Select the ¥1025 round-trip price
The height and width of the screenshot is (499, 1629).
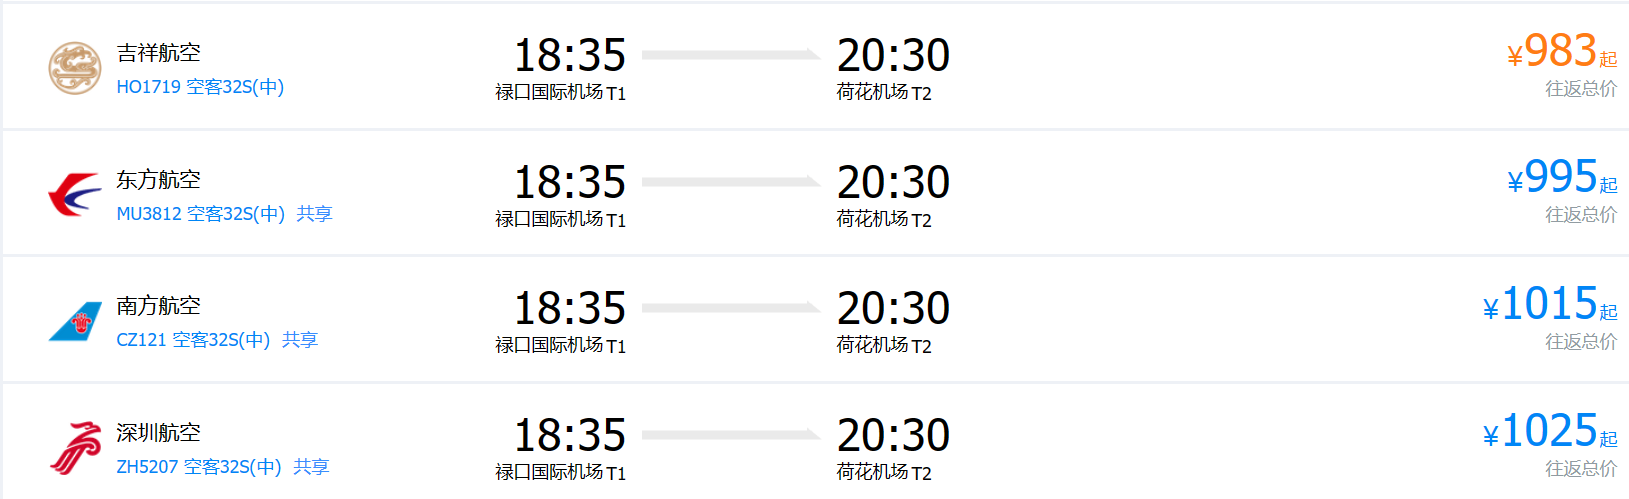click(1548, 432)
